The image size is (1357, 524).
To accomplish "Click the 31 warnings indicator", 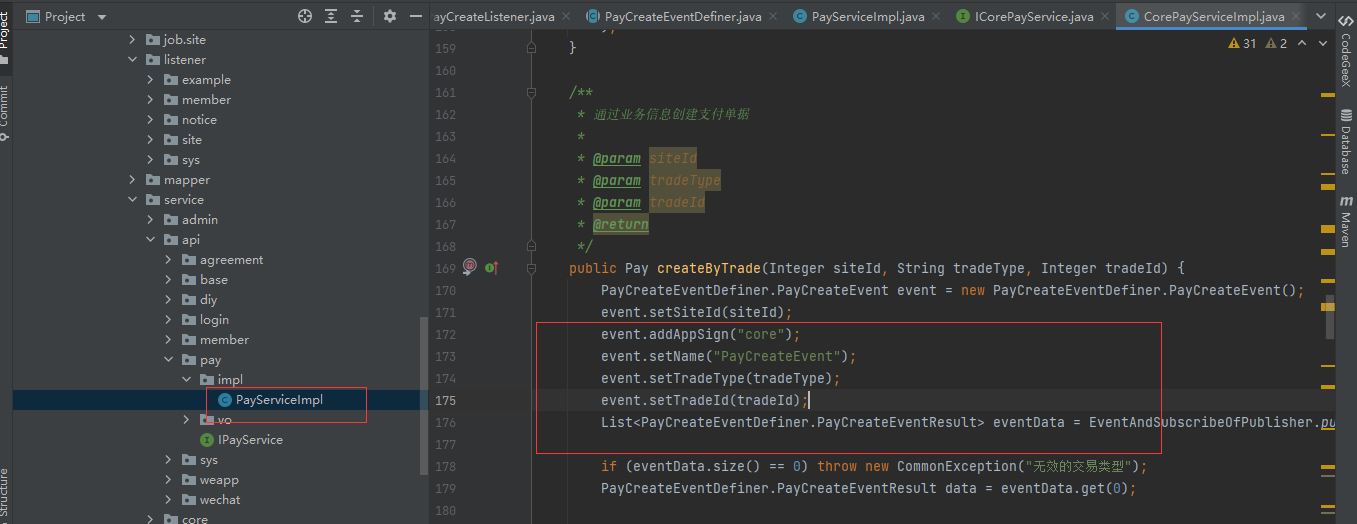I will tap(1241, 44).
